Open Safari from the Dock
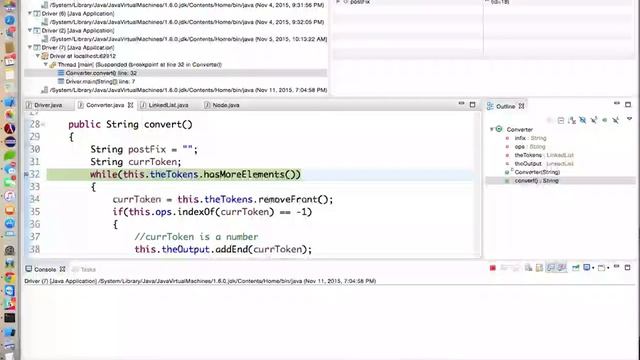This screenshot has width=640, height=360. pos(10,20)
